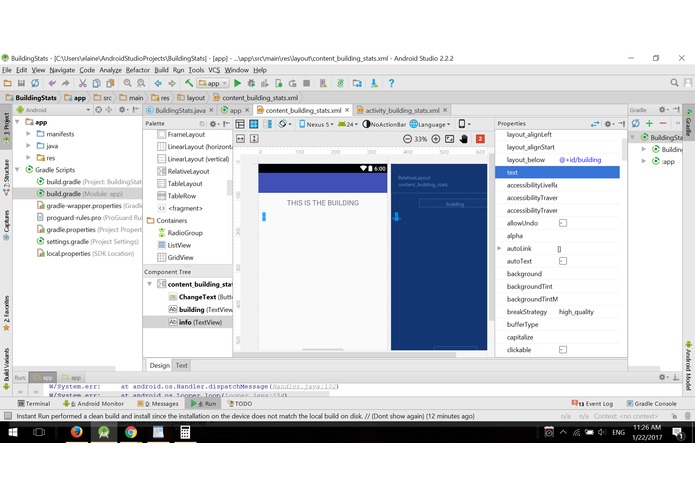Open the TODO tool window
The image size is (695, 494).
[x=240, y=404]
